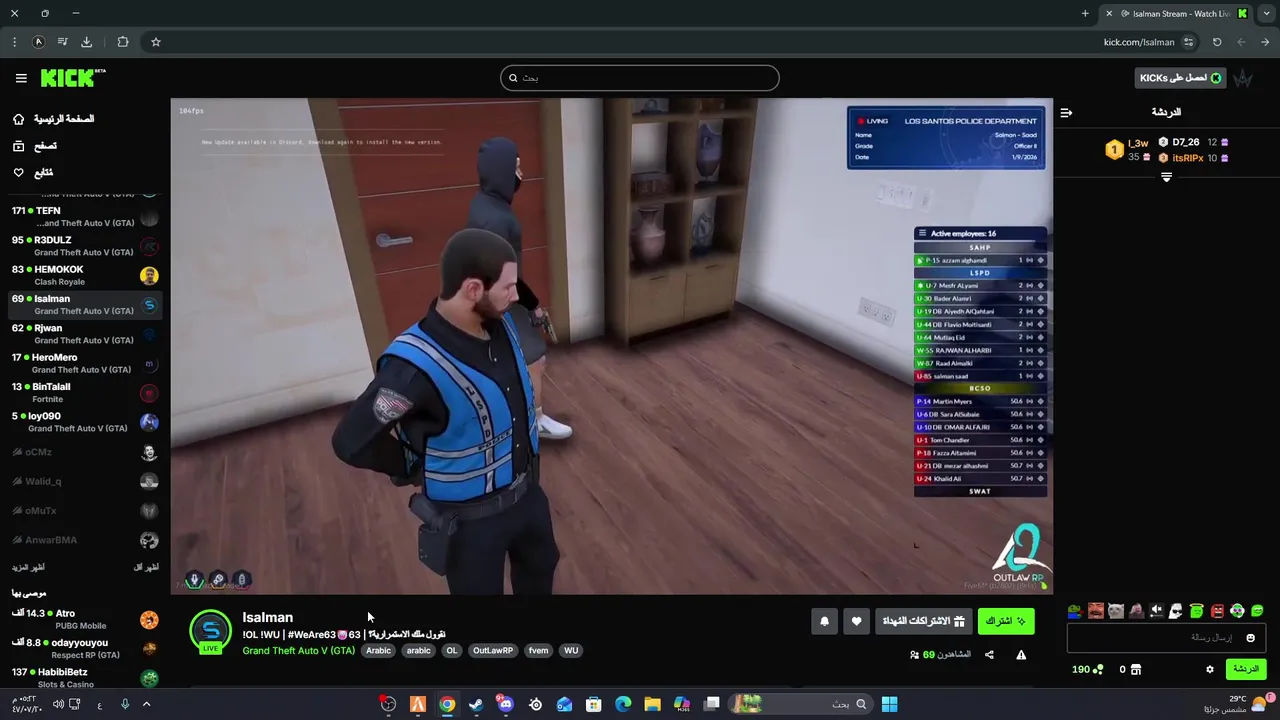Toggle notifications bell for Isalman
1280x720 pixels.
[824, 621]
